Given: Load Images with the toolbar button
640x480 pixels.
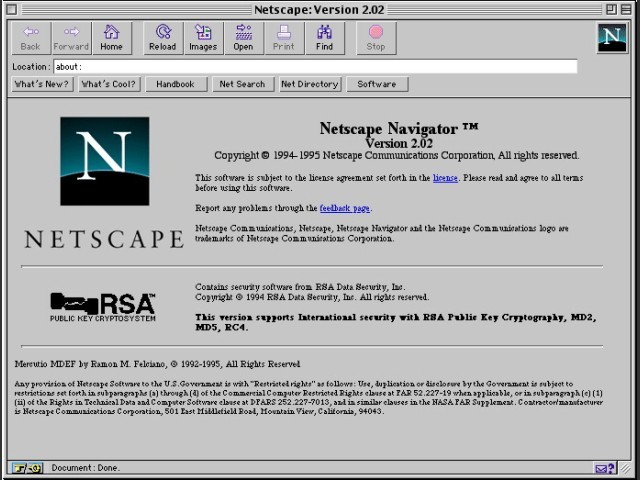Looking at the screenshot, I should (x=203, y=38).
